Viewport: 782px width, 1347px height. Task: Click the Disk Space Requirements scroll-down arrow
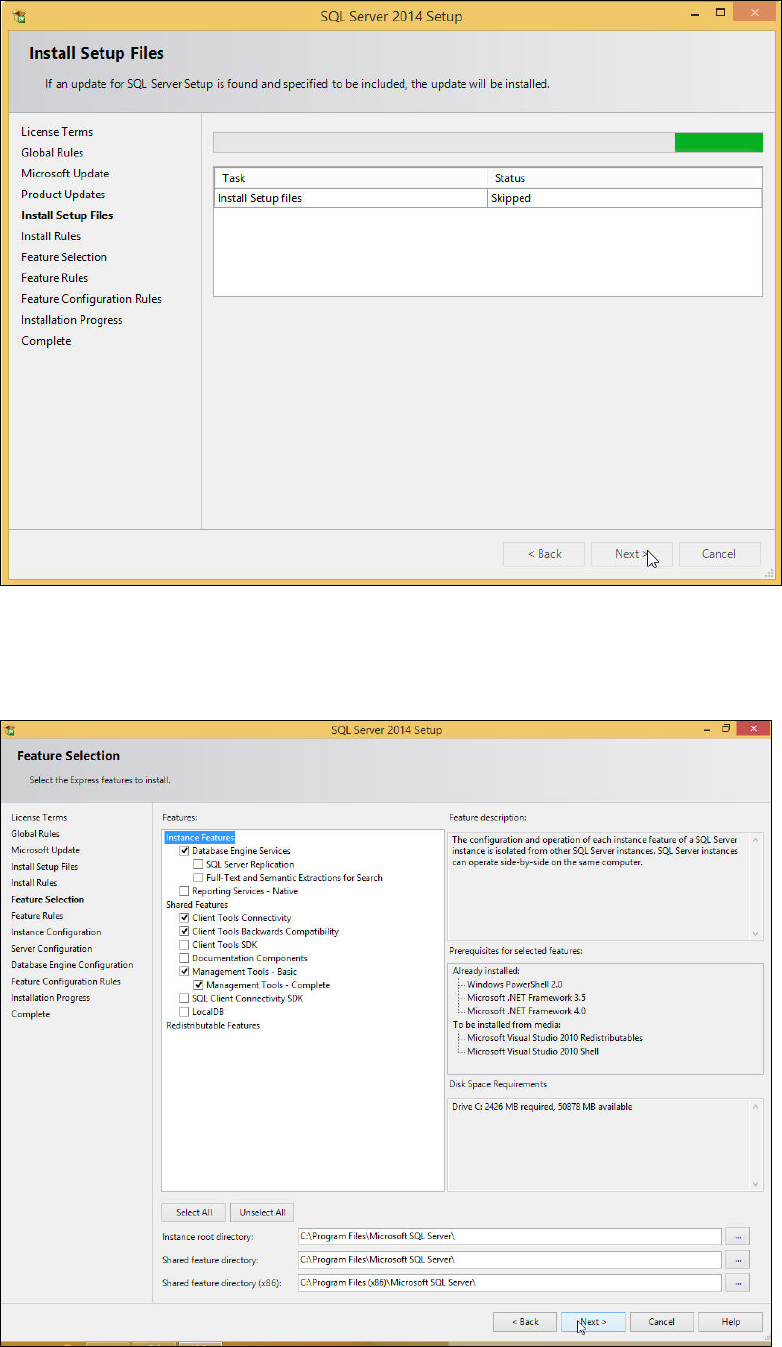[756, 1183]
